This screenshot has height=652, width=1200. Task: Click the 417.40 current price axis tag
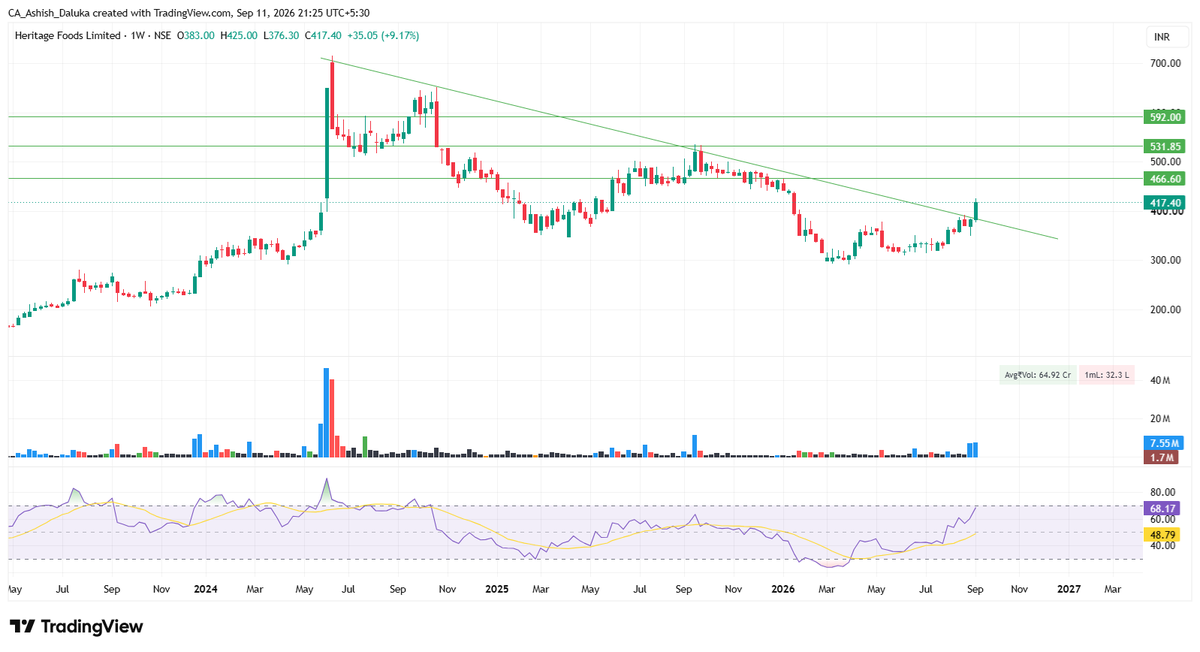coord(1162,202)
